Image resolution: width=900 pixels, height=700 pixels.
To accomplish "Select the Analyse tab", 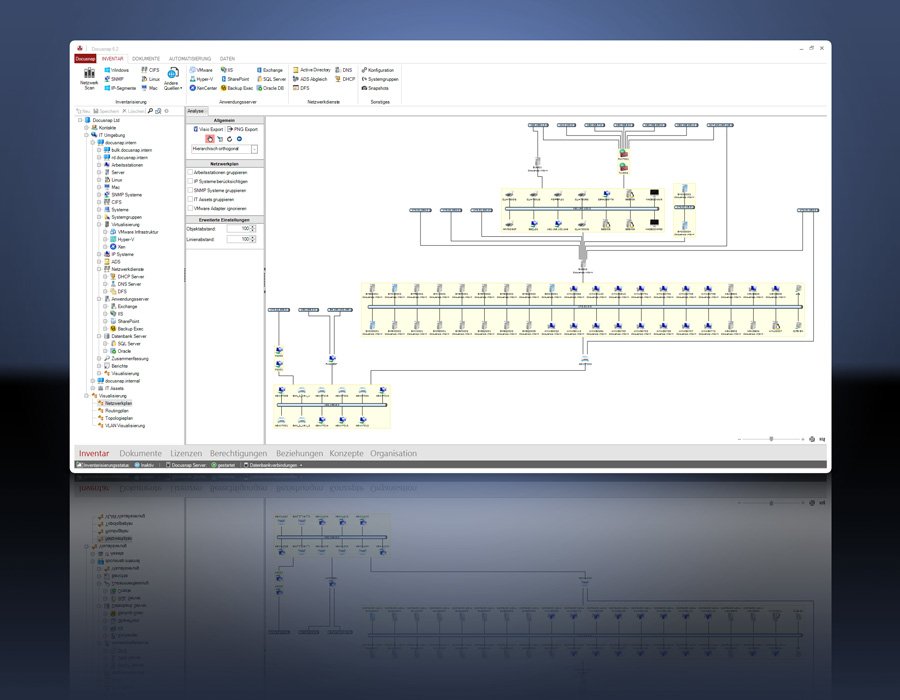I will pos(196,111).
